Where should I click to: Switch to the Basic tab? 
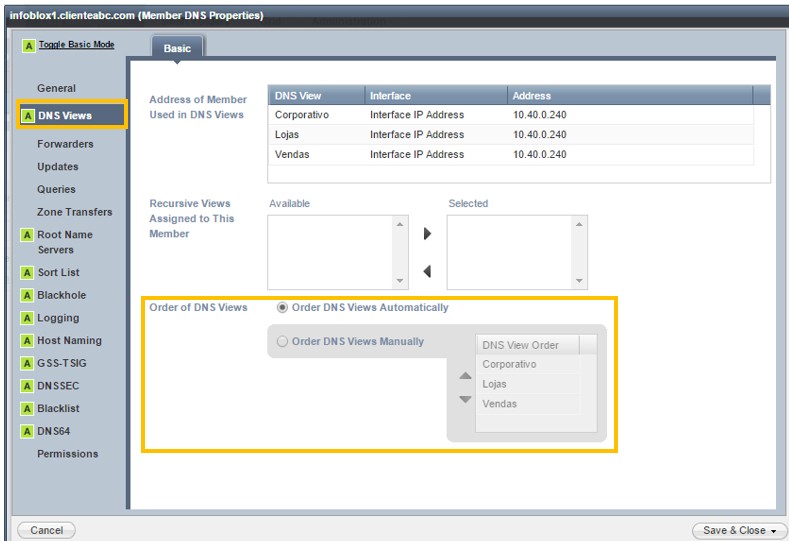[x=177, y=48]
